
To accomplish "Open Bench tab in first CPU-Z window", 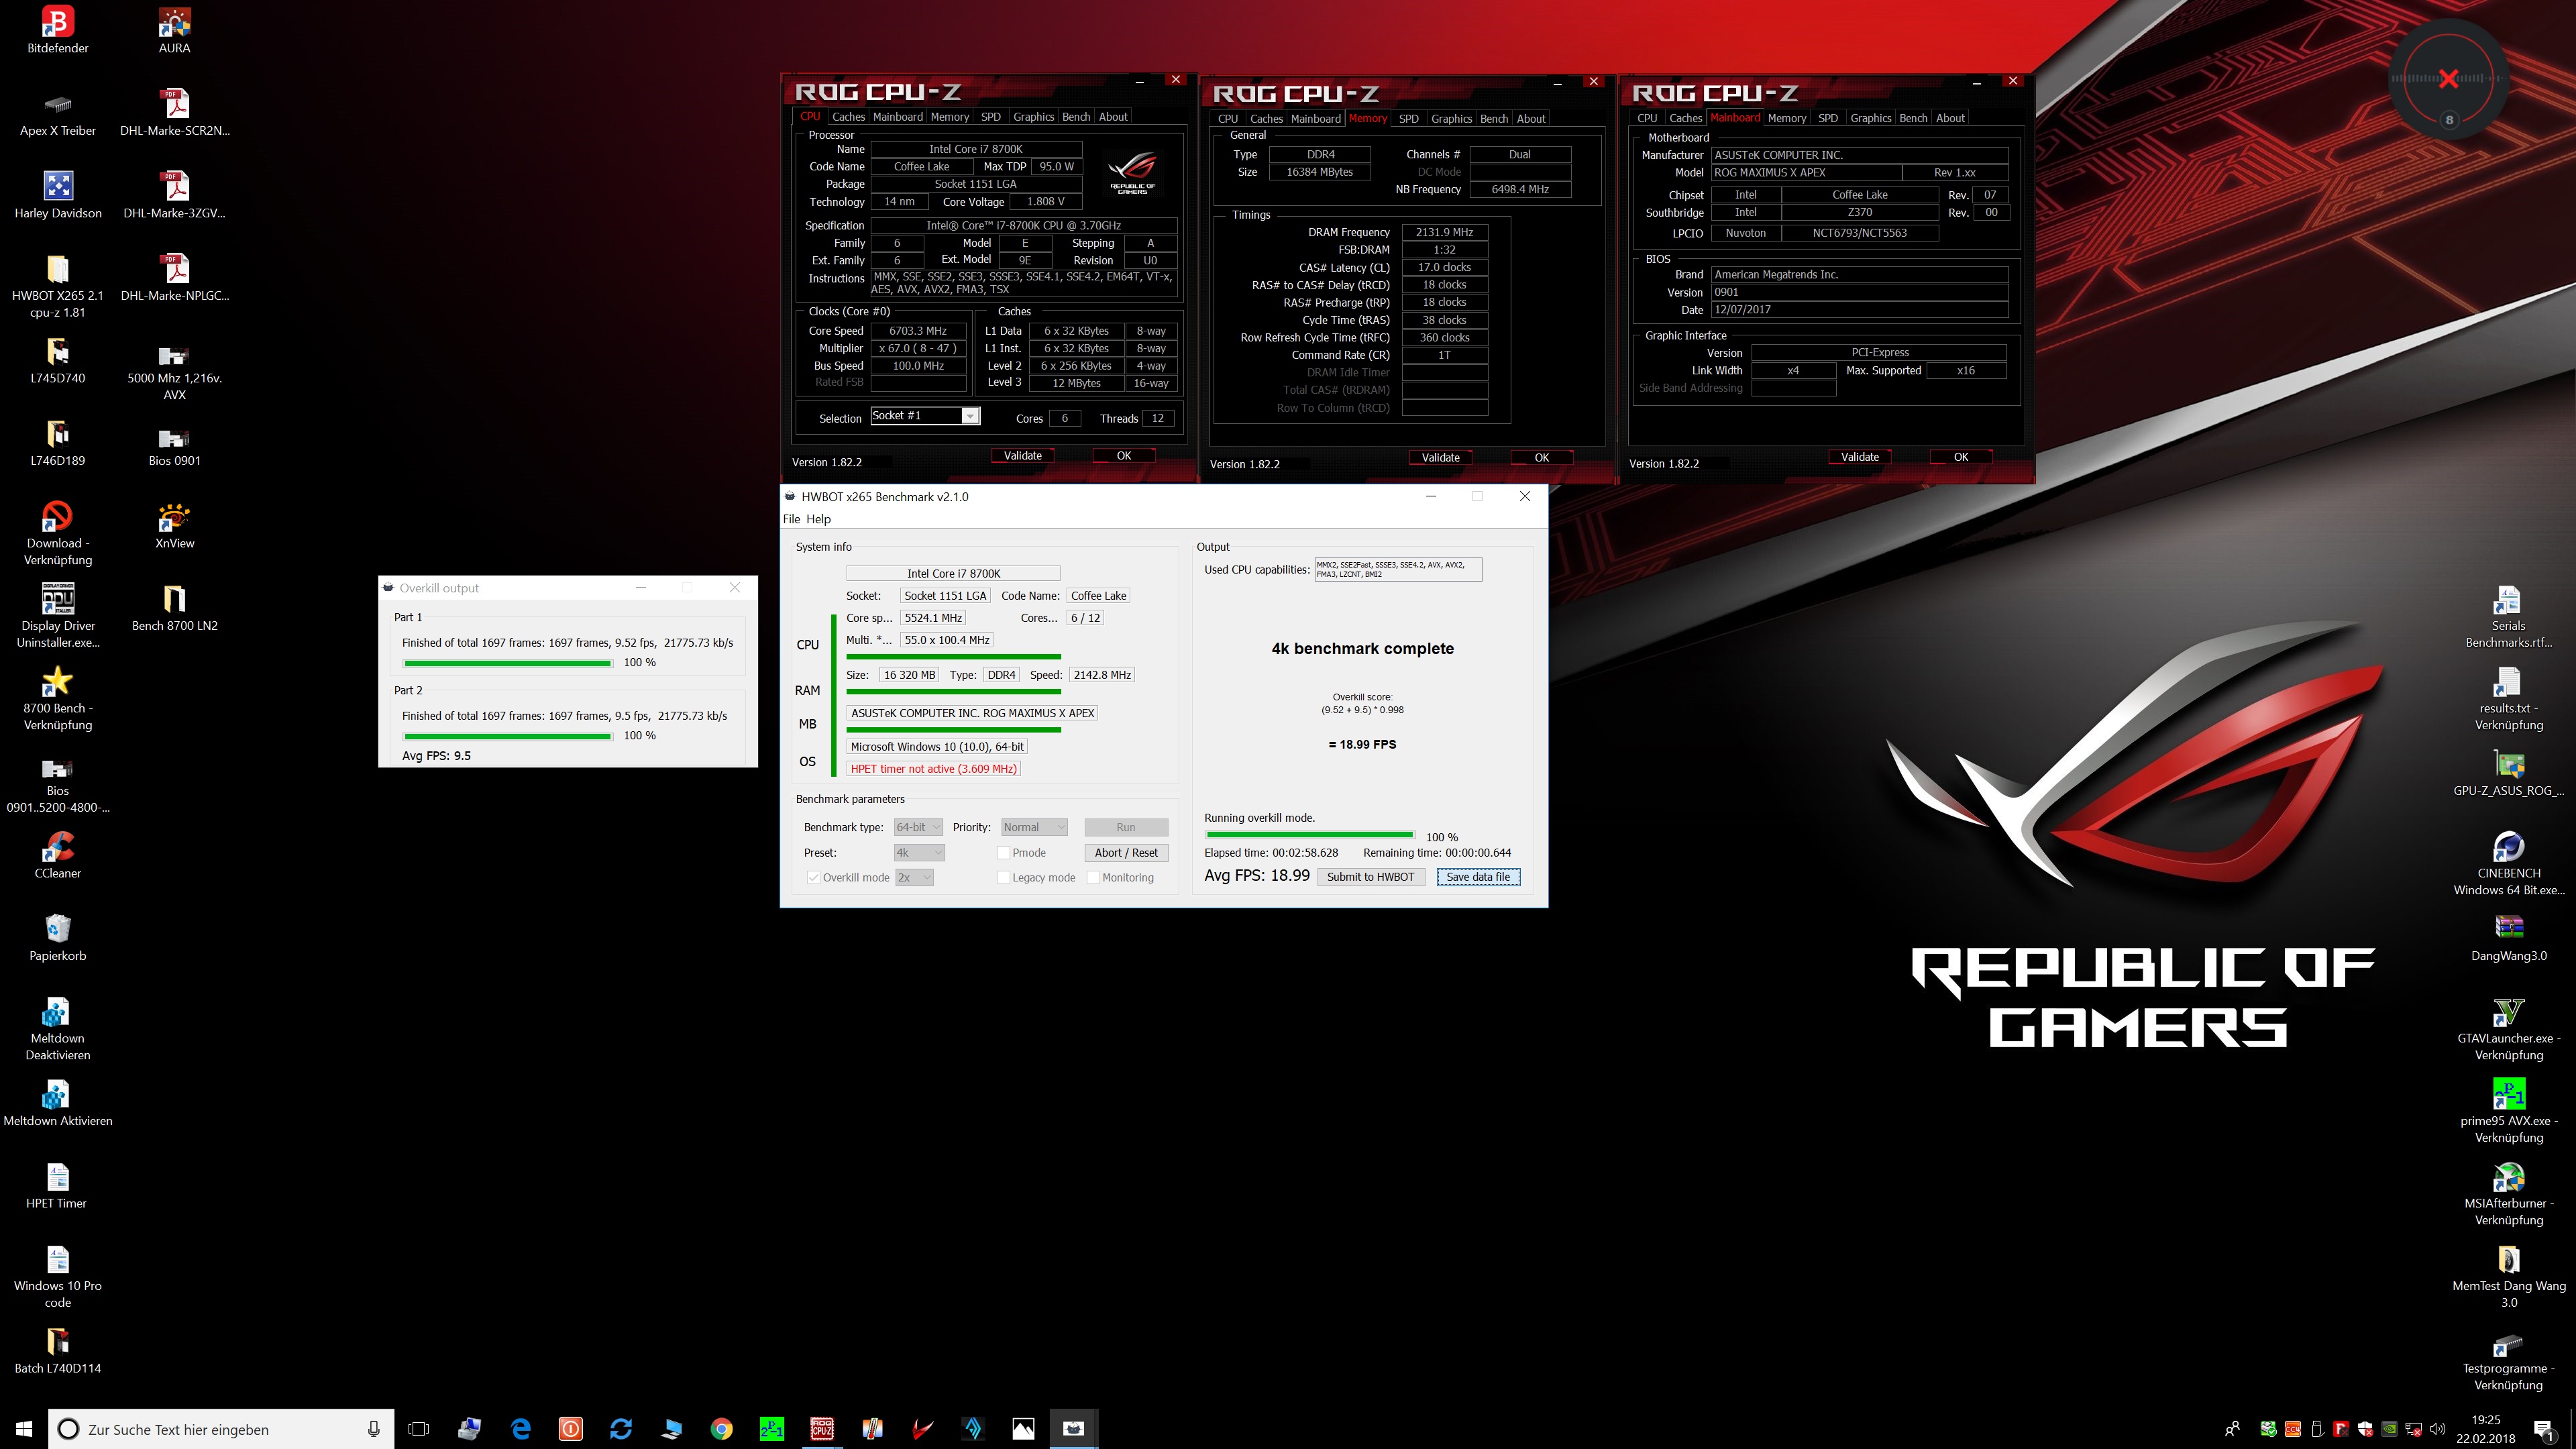I will pos(1076,117).
